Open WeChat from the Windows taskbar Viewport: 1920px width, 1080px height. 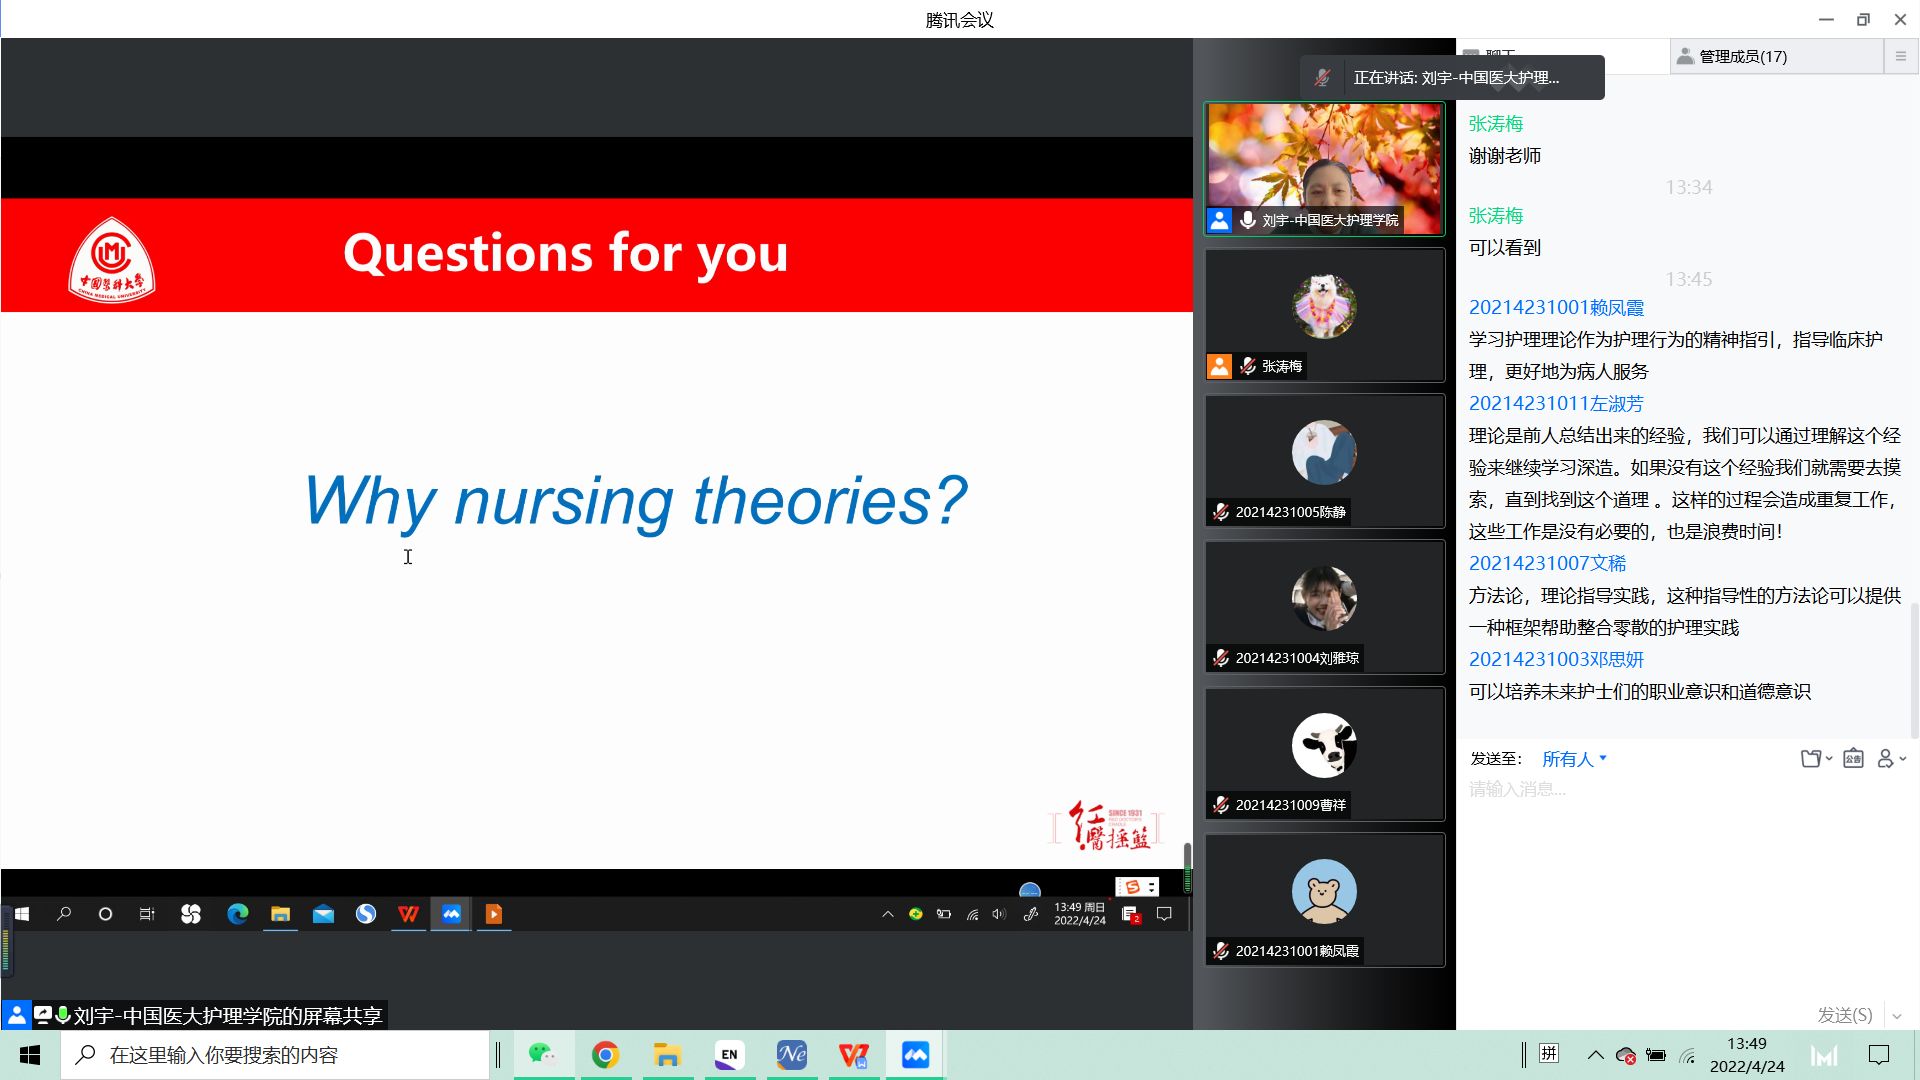(543, 1055)
